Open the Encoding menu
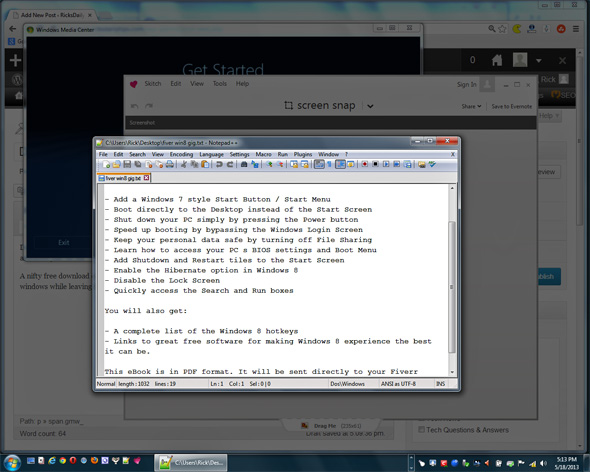590x472 pixels. point(181,154)
